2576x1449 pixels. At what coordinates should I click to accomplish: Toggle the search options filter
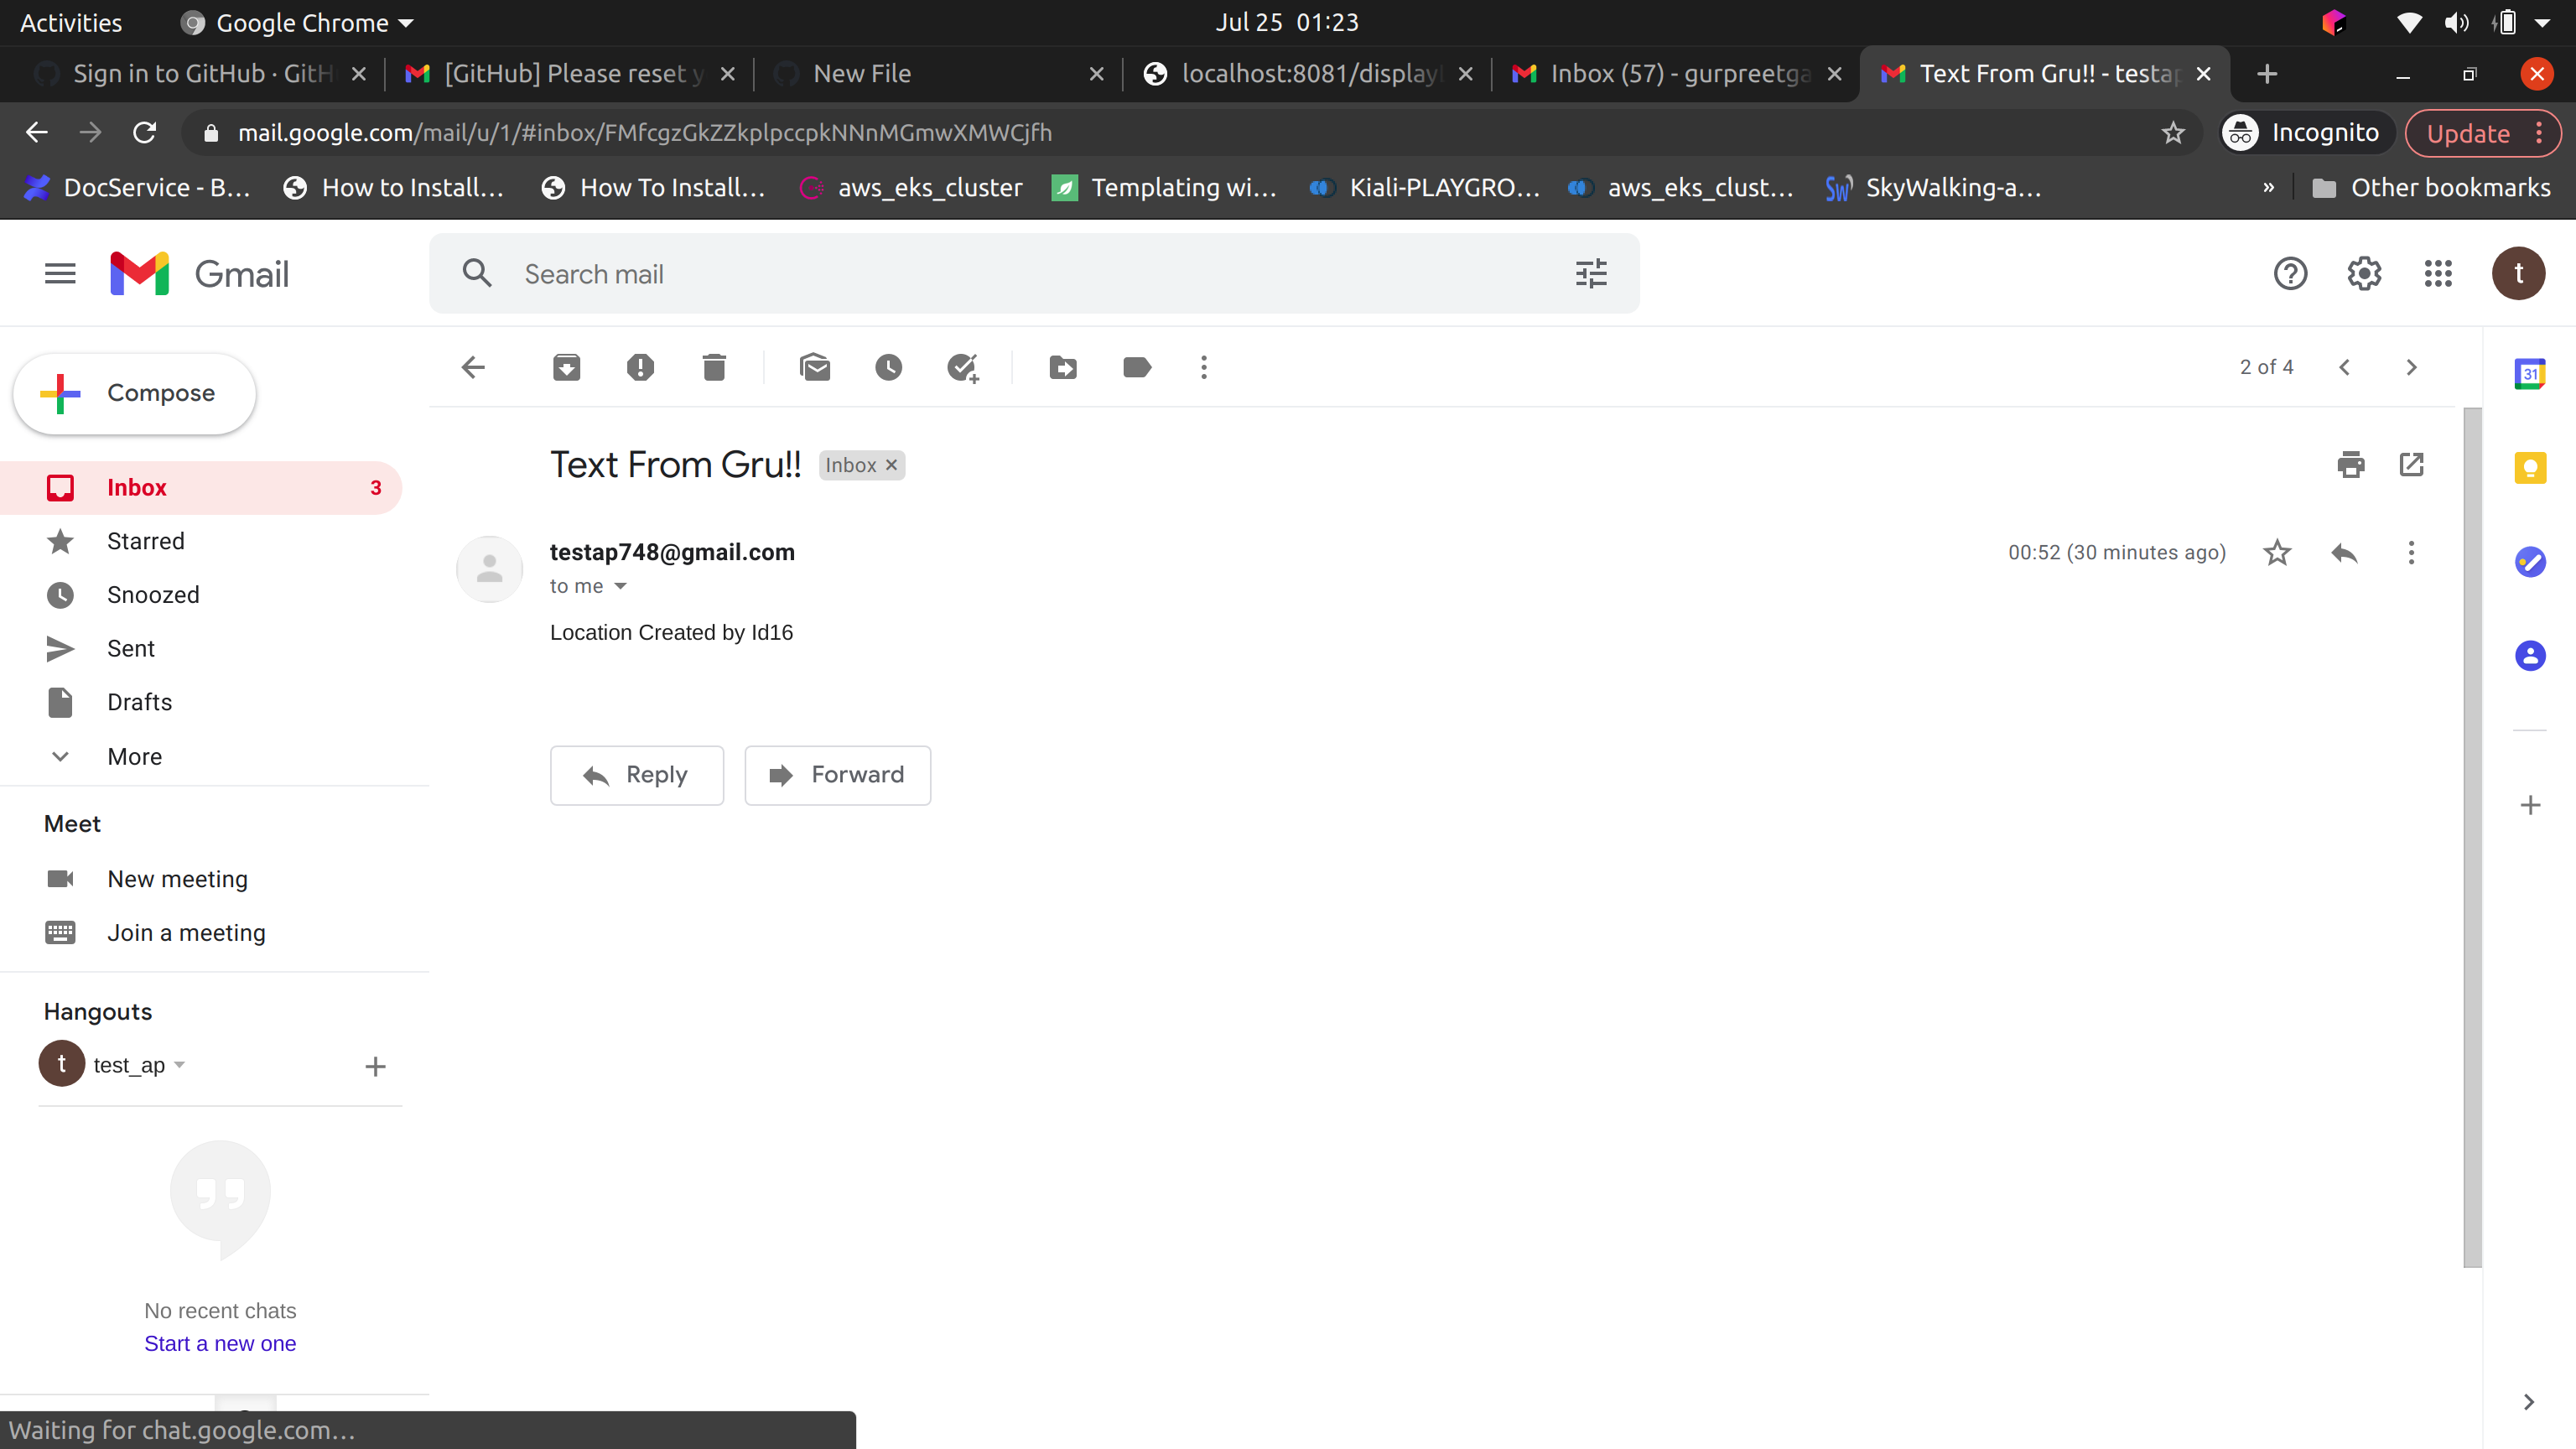(x=1590, y=273)
